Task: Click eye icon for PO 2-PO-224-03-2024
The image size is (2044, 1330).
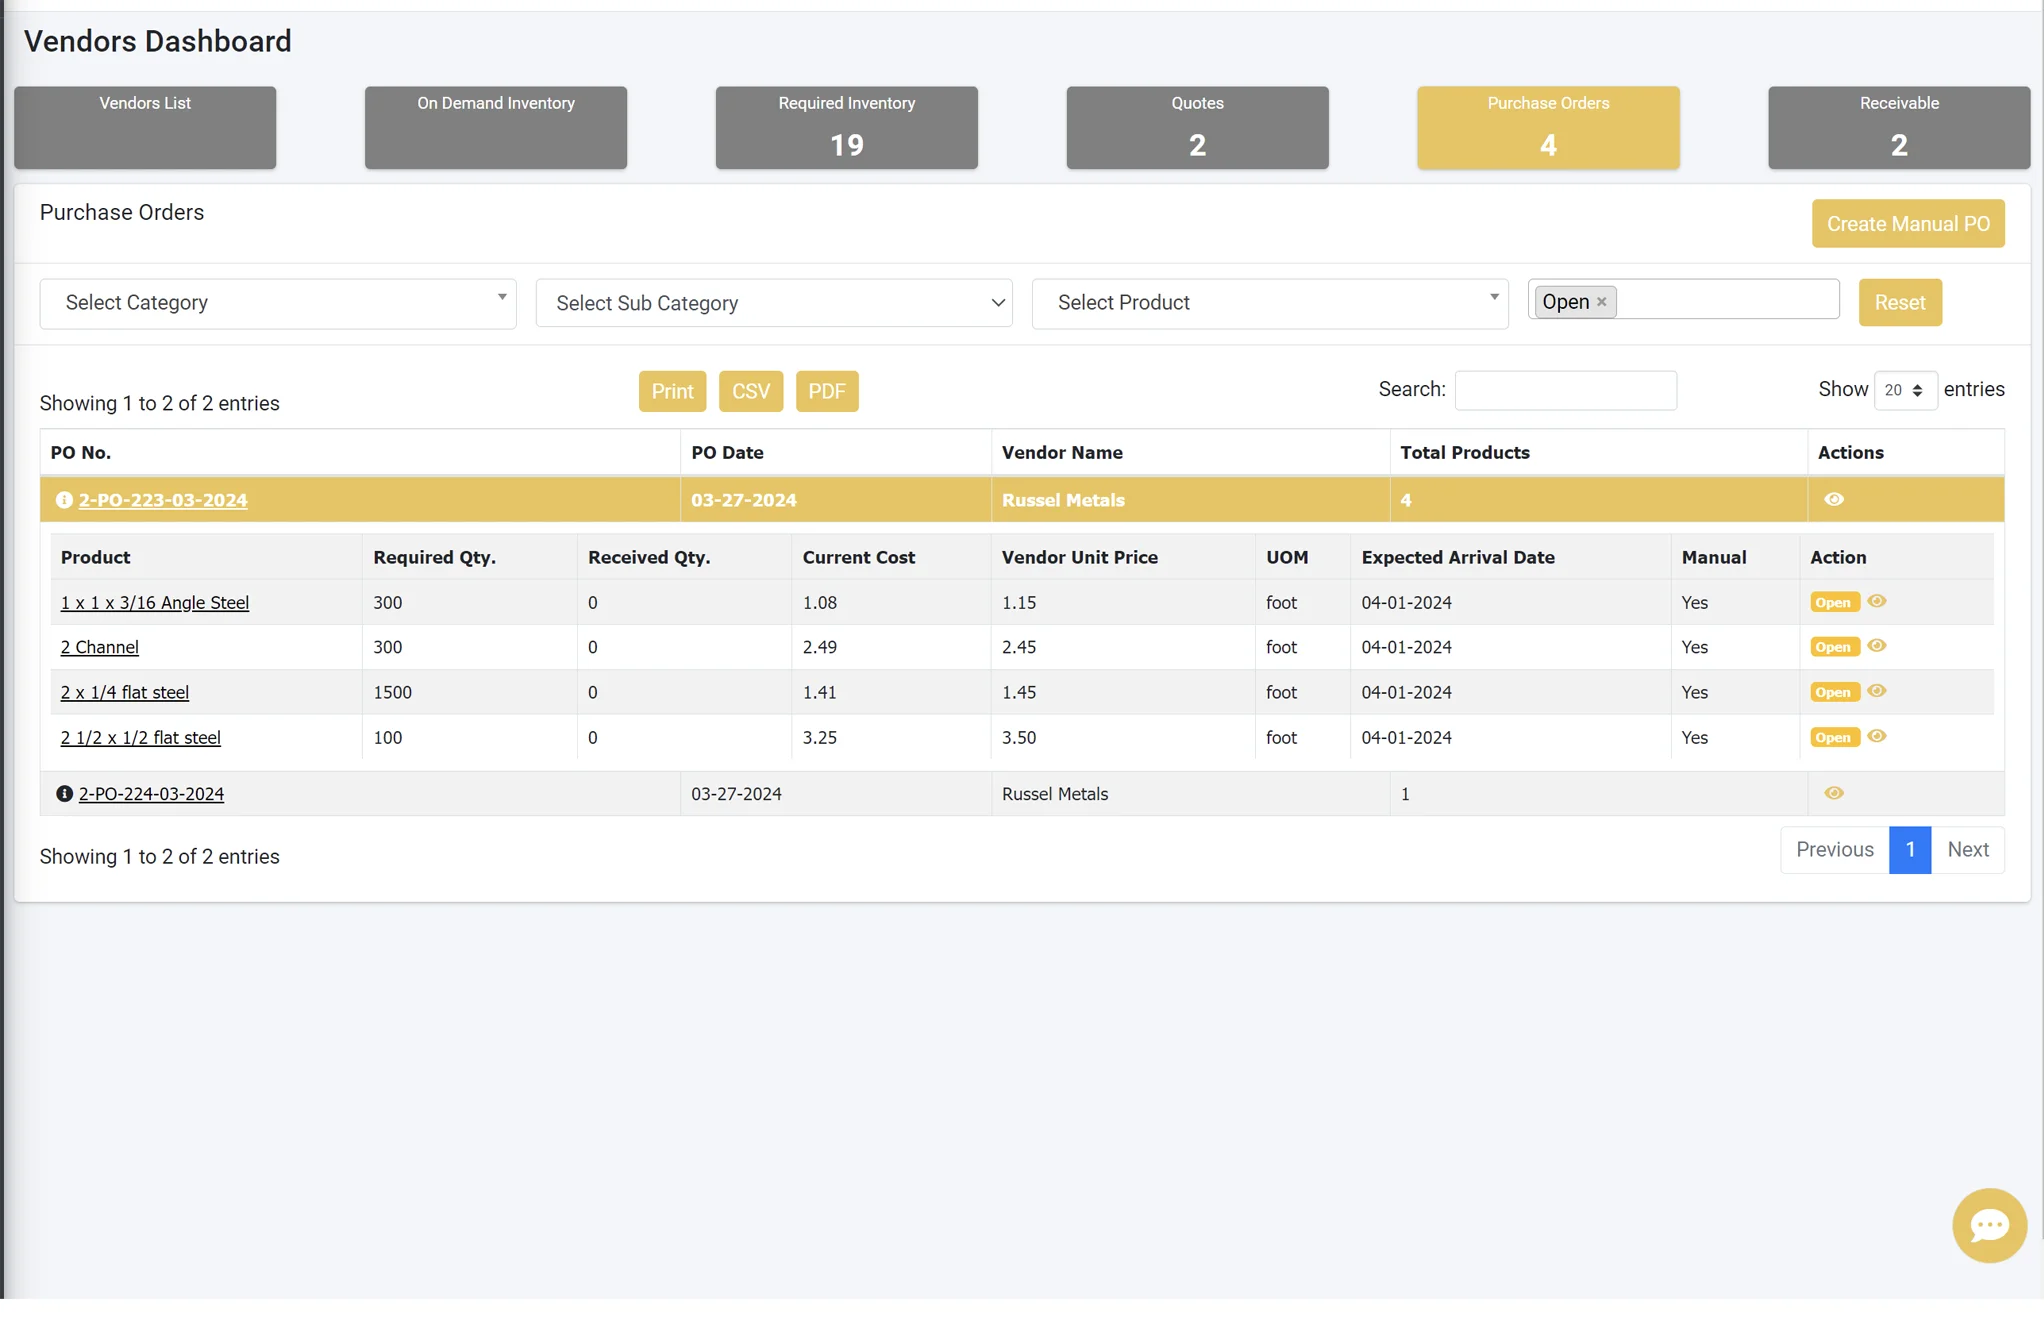Action: [x=1833, y=793]
